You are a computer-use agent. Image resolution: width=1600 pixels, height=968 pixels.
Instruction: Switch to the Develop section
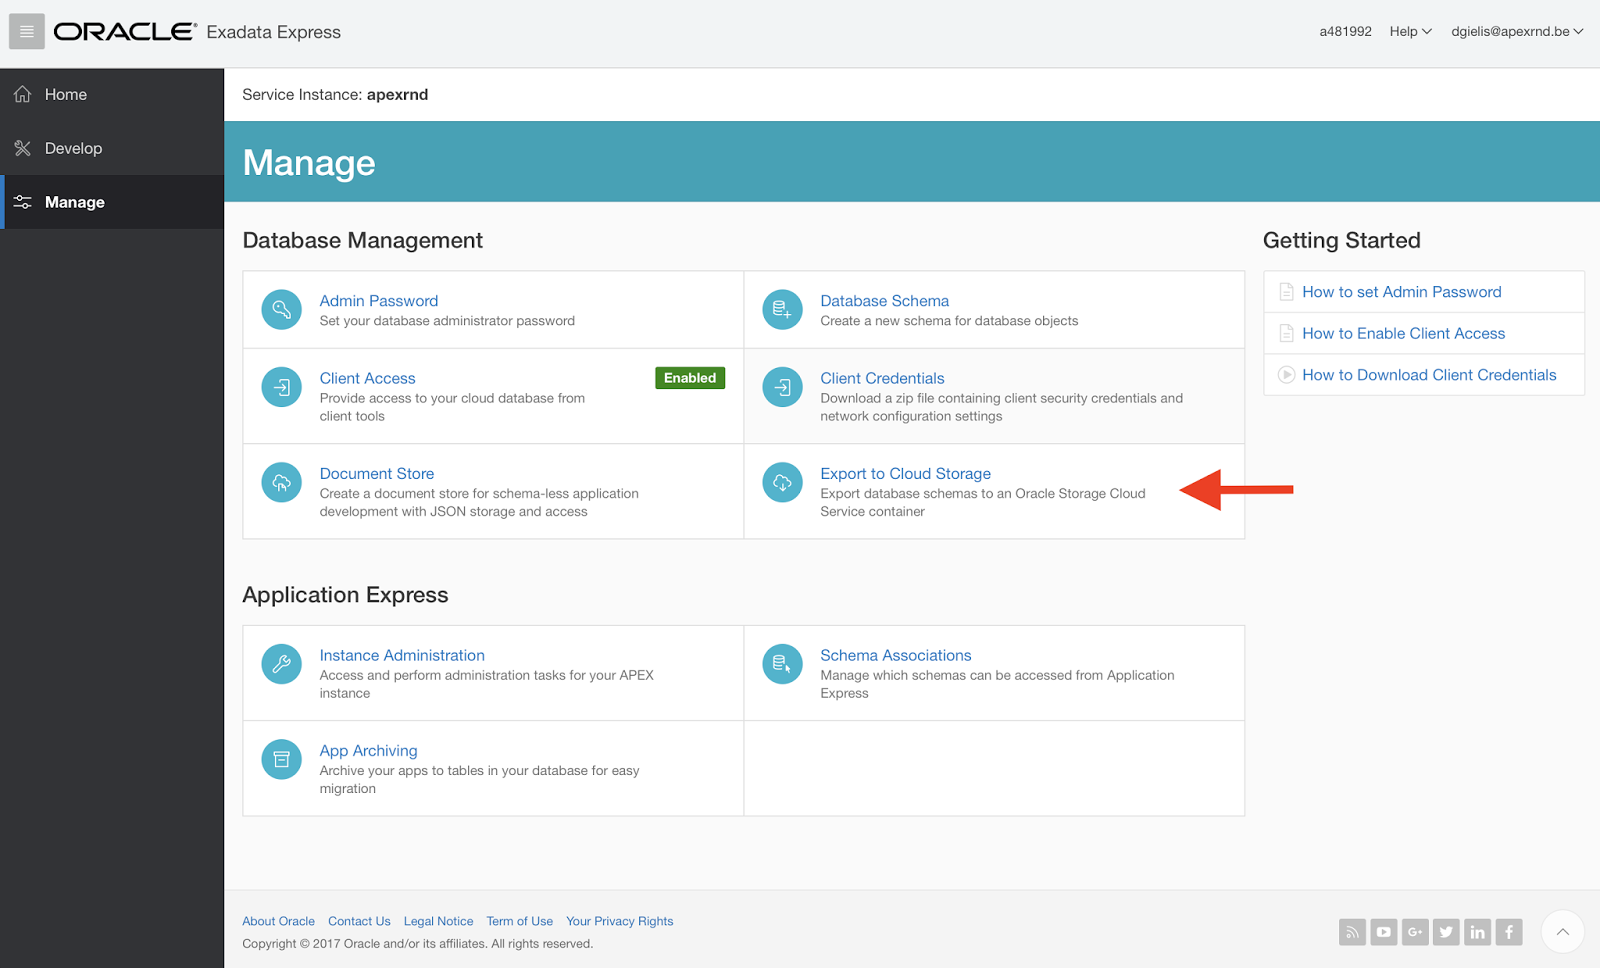click(73, 147)
